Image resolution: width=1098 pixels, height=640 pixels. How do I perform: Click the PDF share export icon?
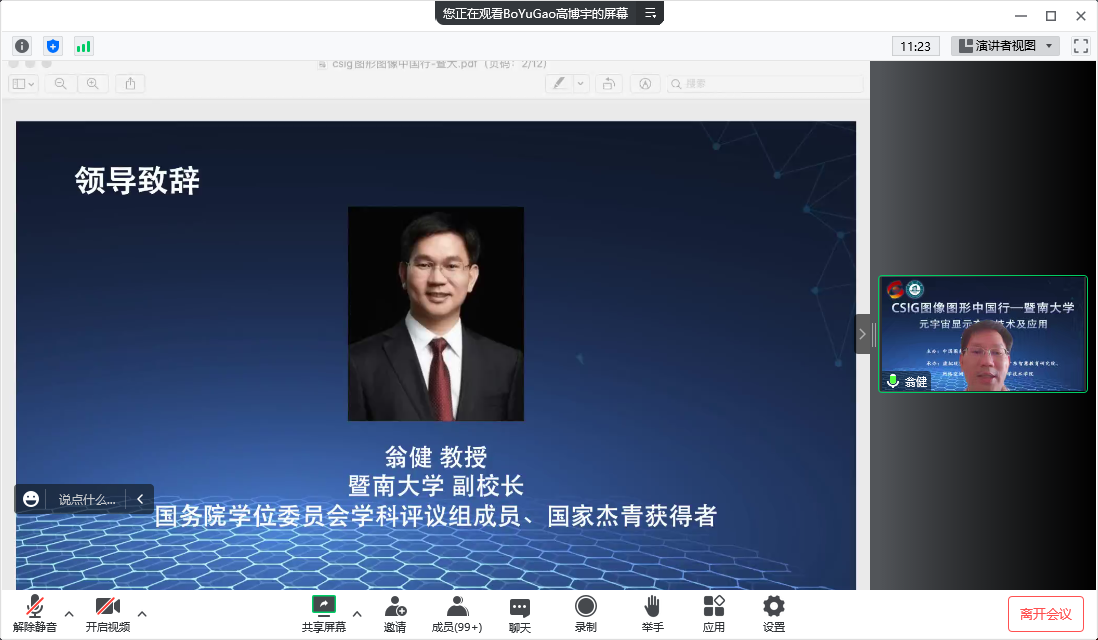(130, 83)
